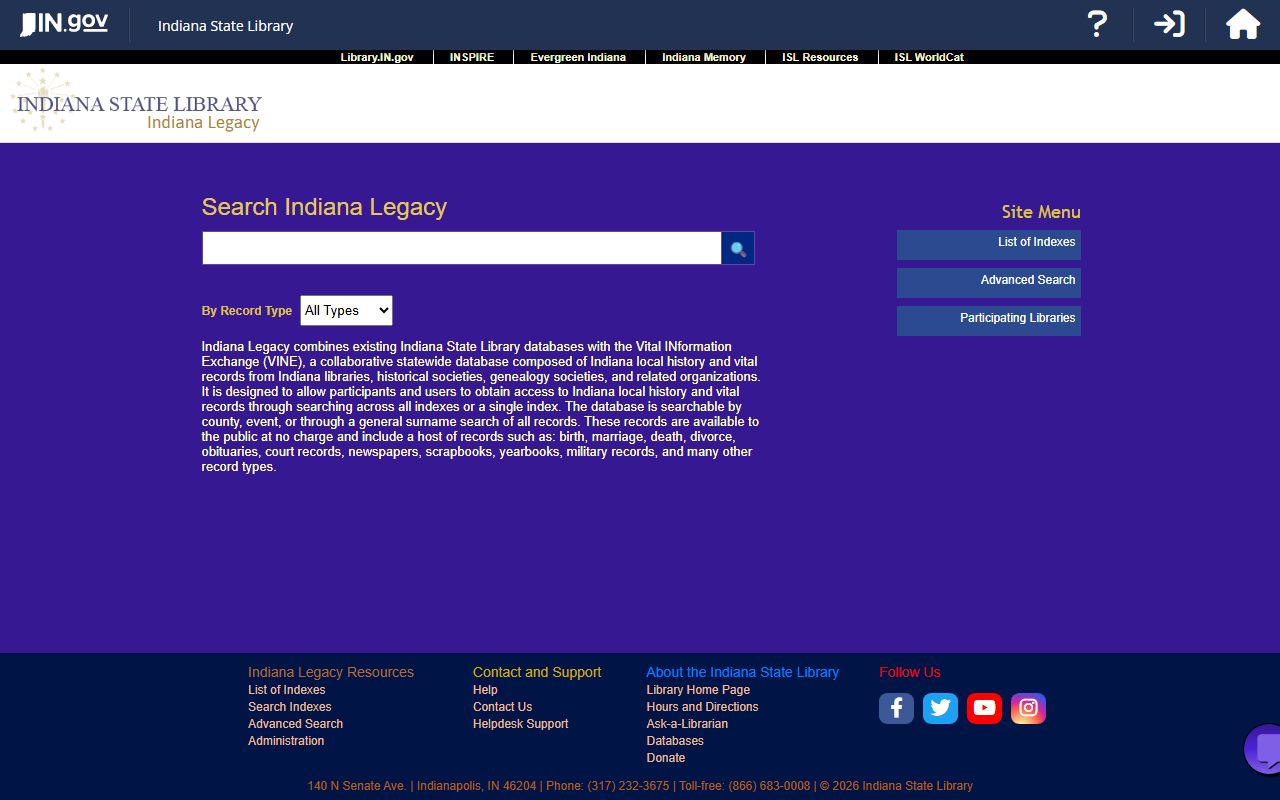1280x800 pixels.
Task: Open ISL Resources in top nav
Action: pyautogui.click(x=820, y=57)
